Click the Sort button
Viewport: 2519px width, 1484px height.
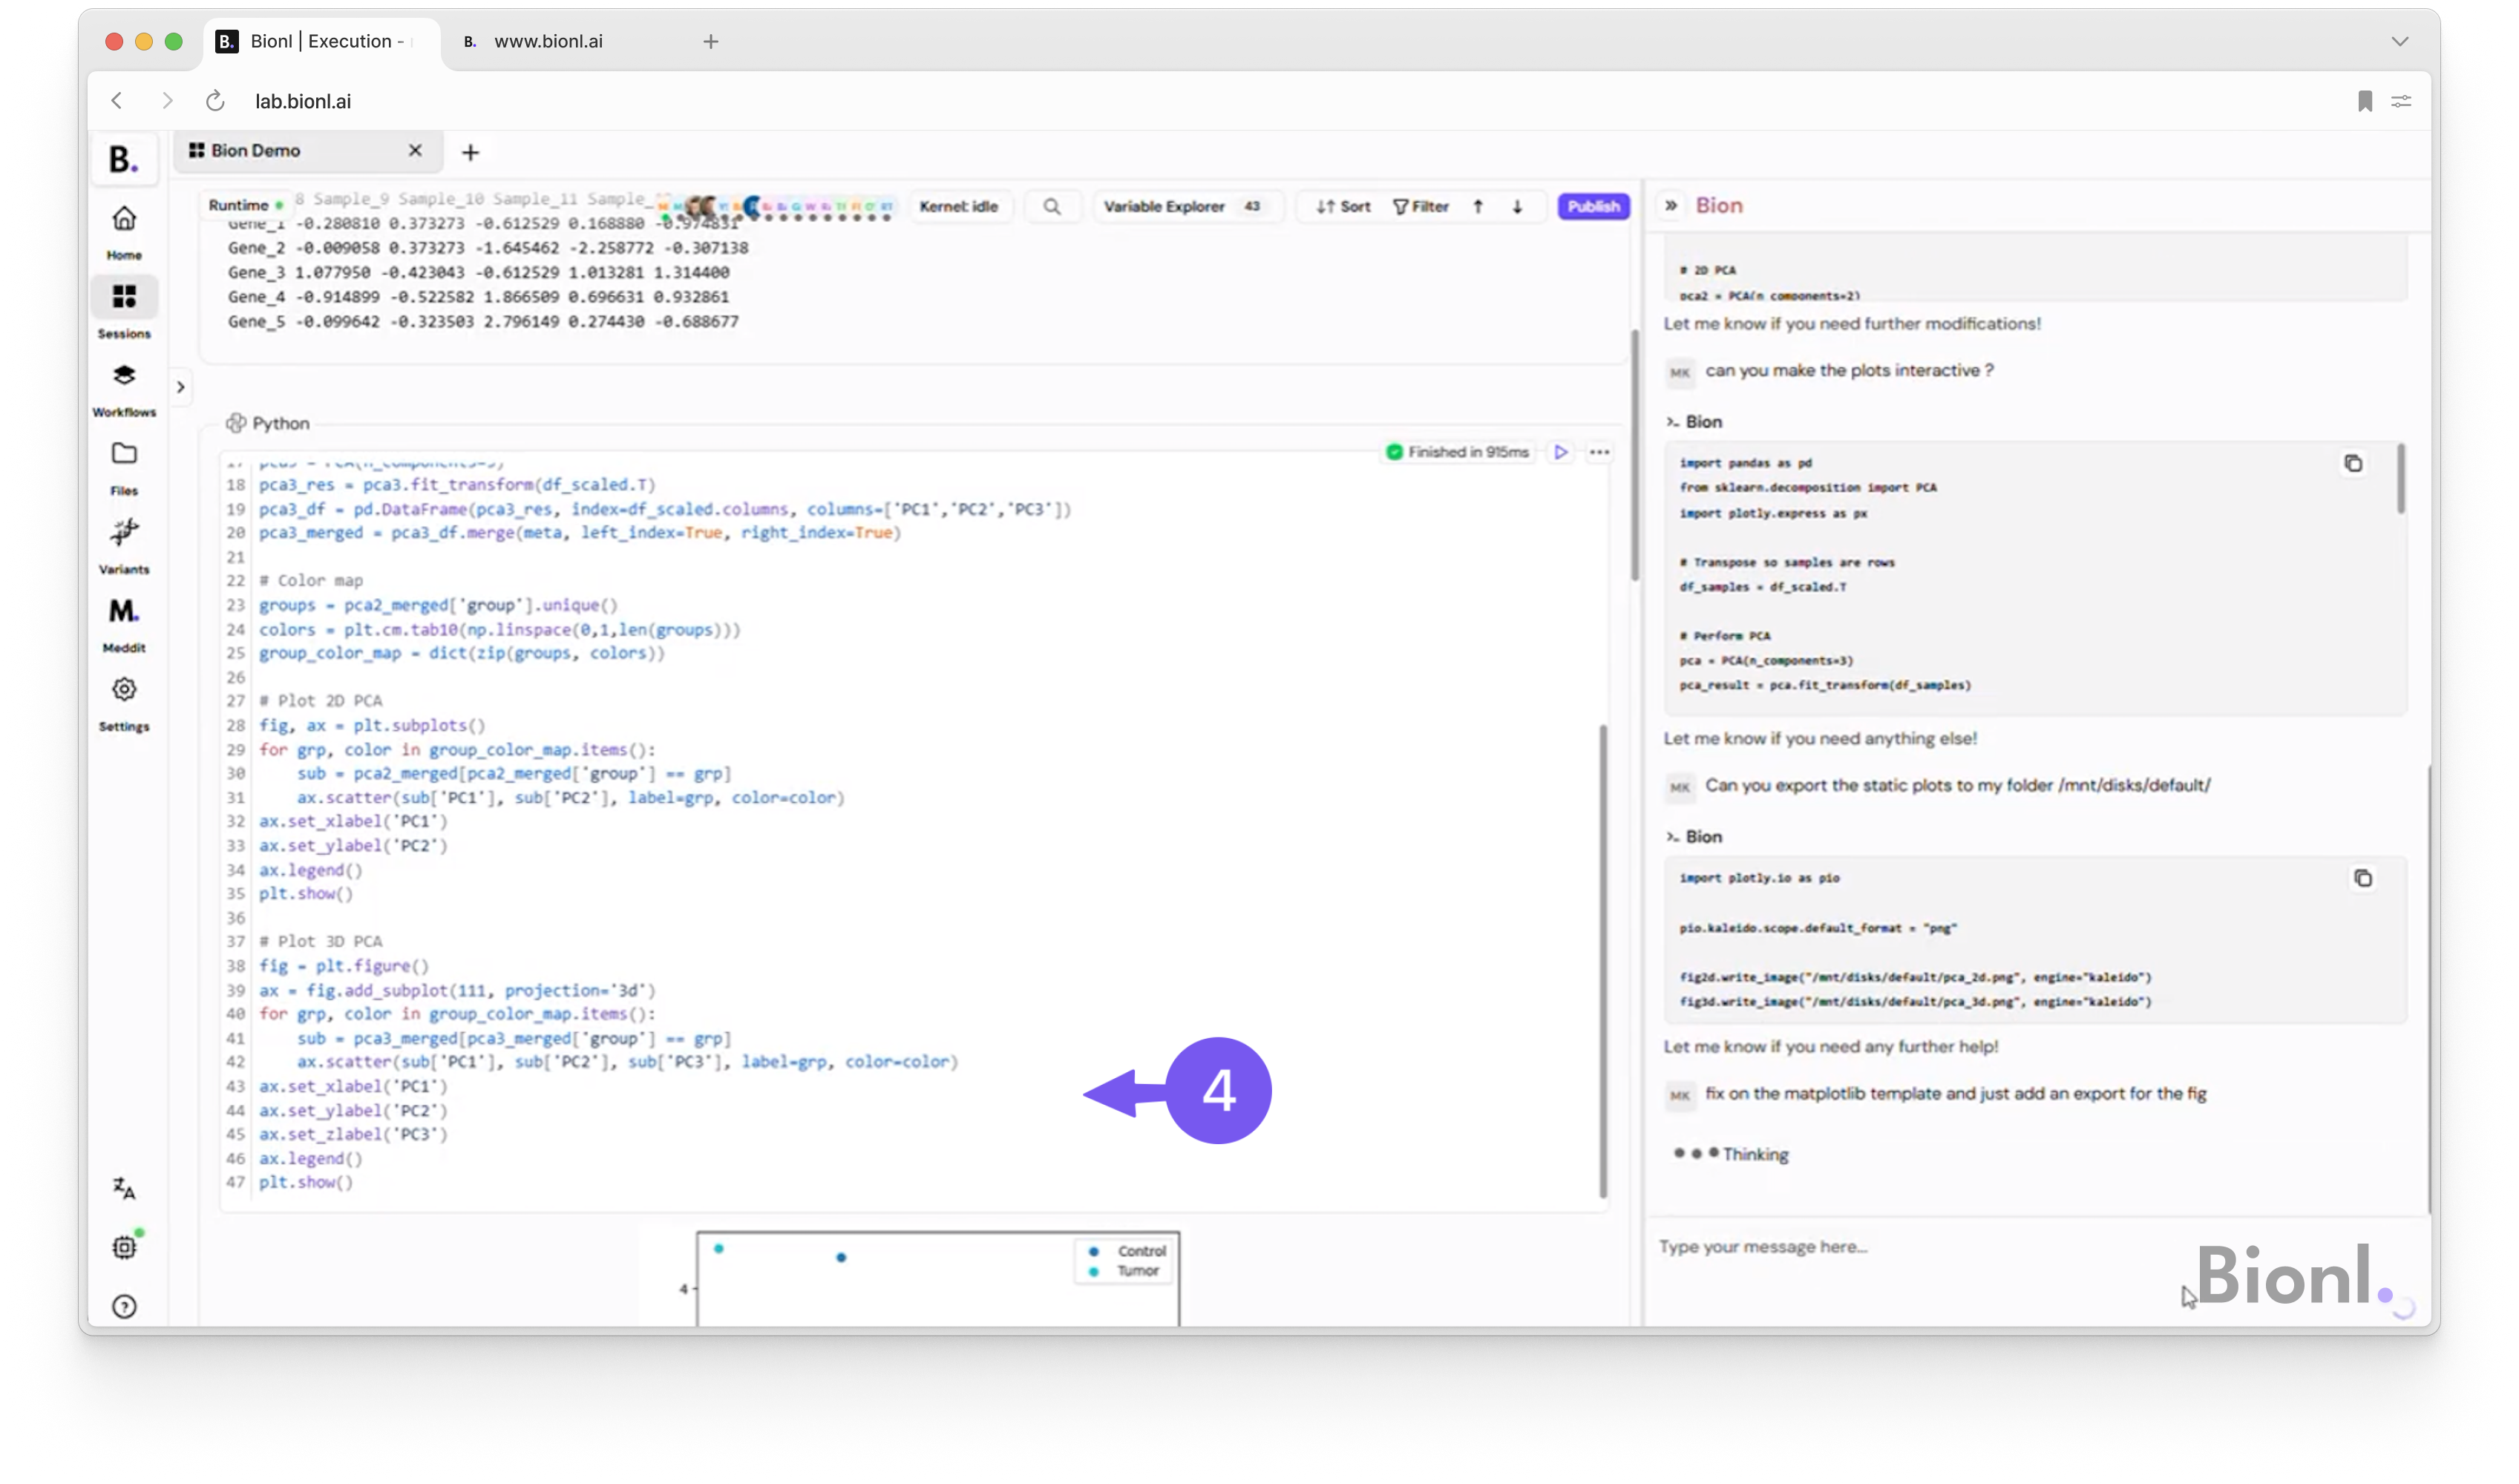(1343, 206)
